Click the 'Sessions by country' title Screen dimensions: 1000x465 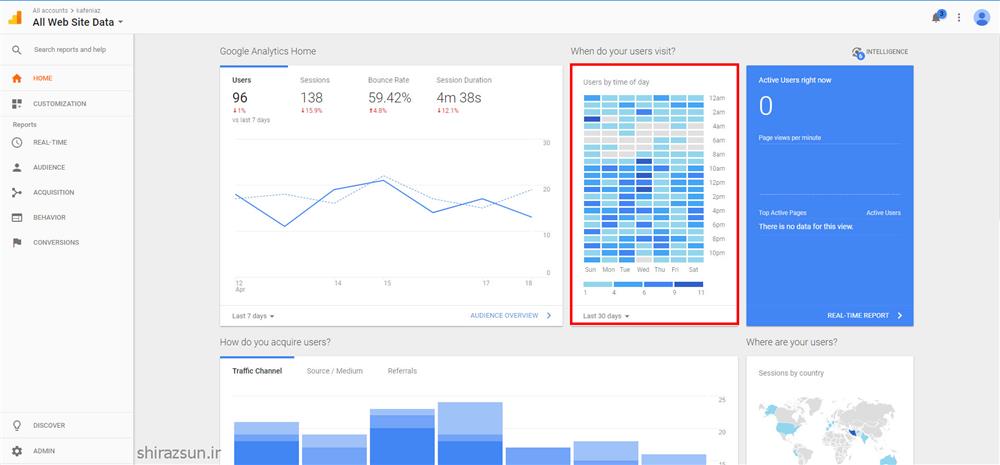click(x=791, y=373)
